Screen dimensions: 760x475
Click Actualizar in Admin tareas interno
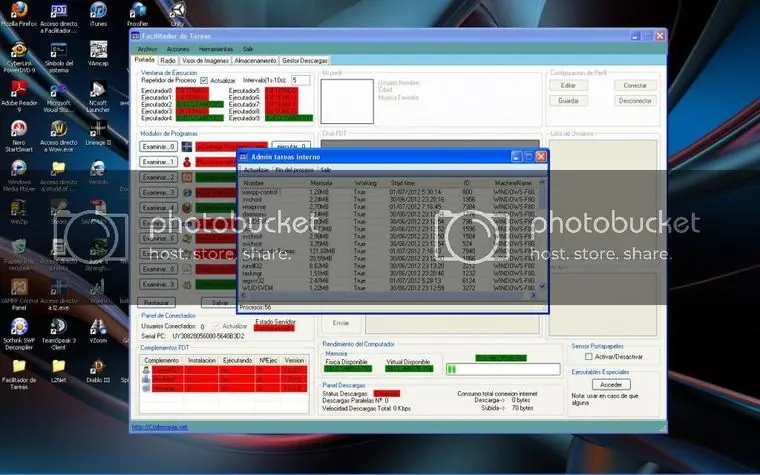256,170
